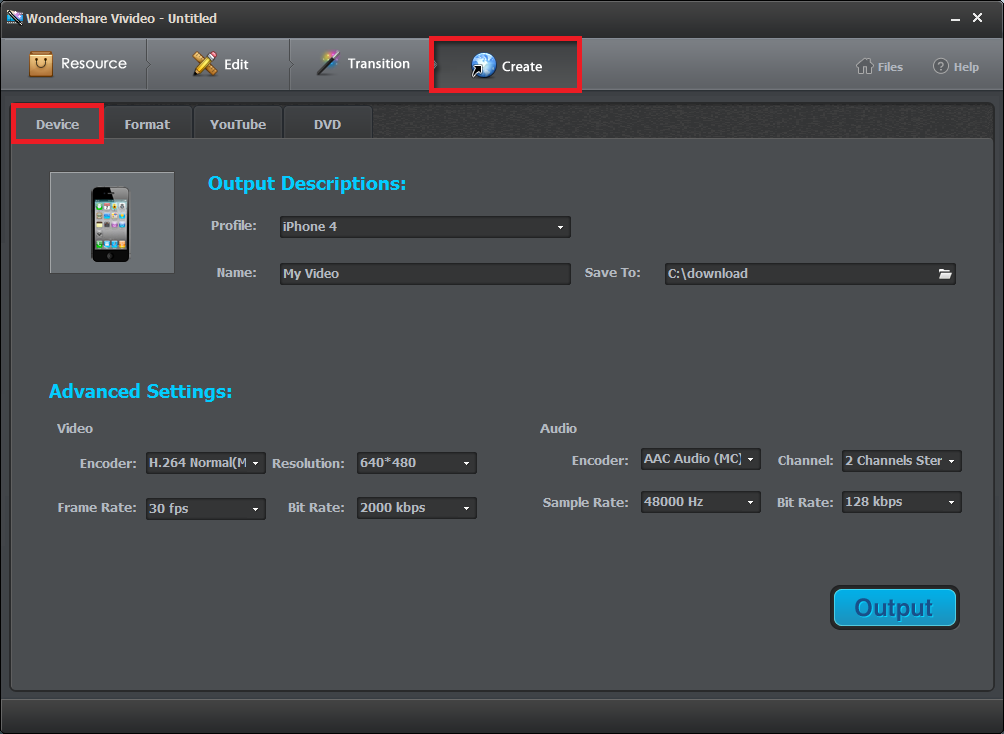Expand the Profile dropdown showing iPhone 4
Viewport: 1004px width, 734px height.
425,227
